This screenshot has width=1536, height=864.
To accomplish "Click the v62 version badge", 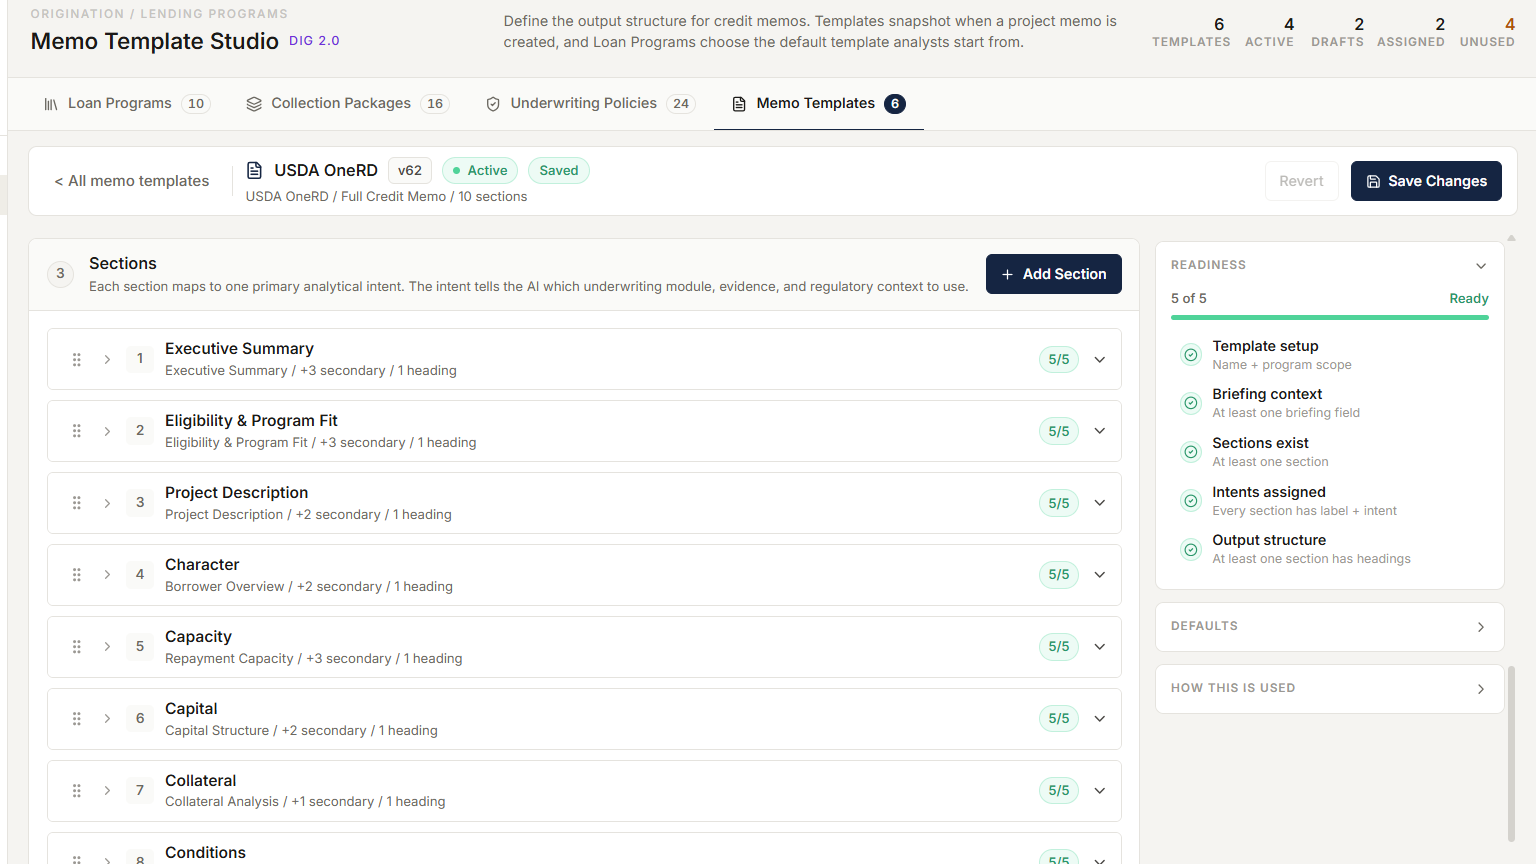I will [x=410, y=170].
